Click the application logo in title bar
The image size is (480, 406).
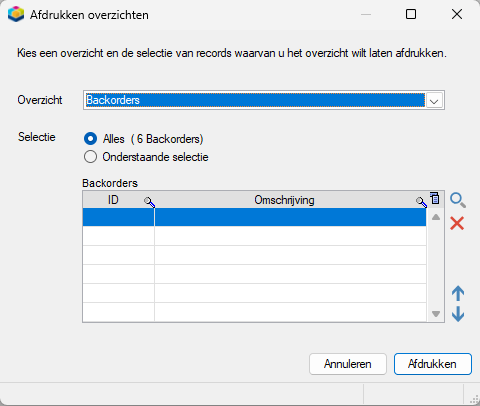pos(16,14)
